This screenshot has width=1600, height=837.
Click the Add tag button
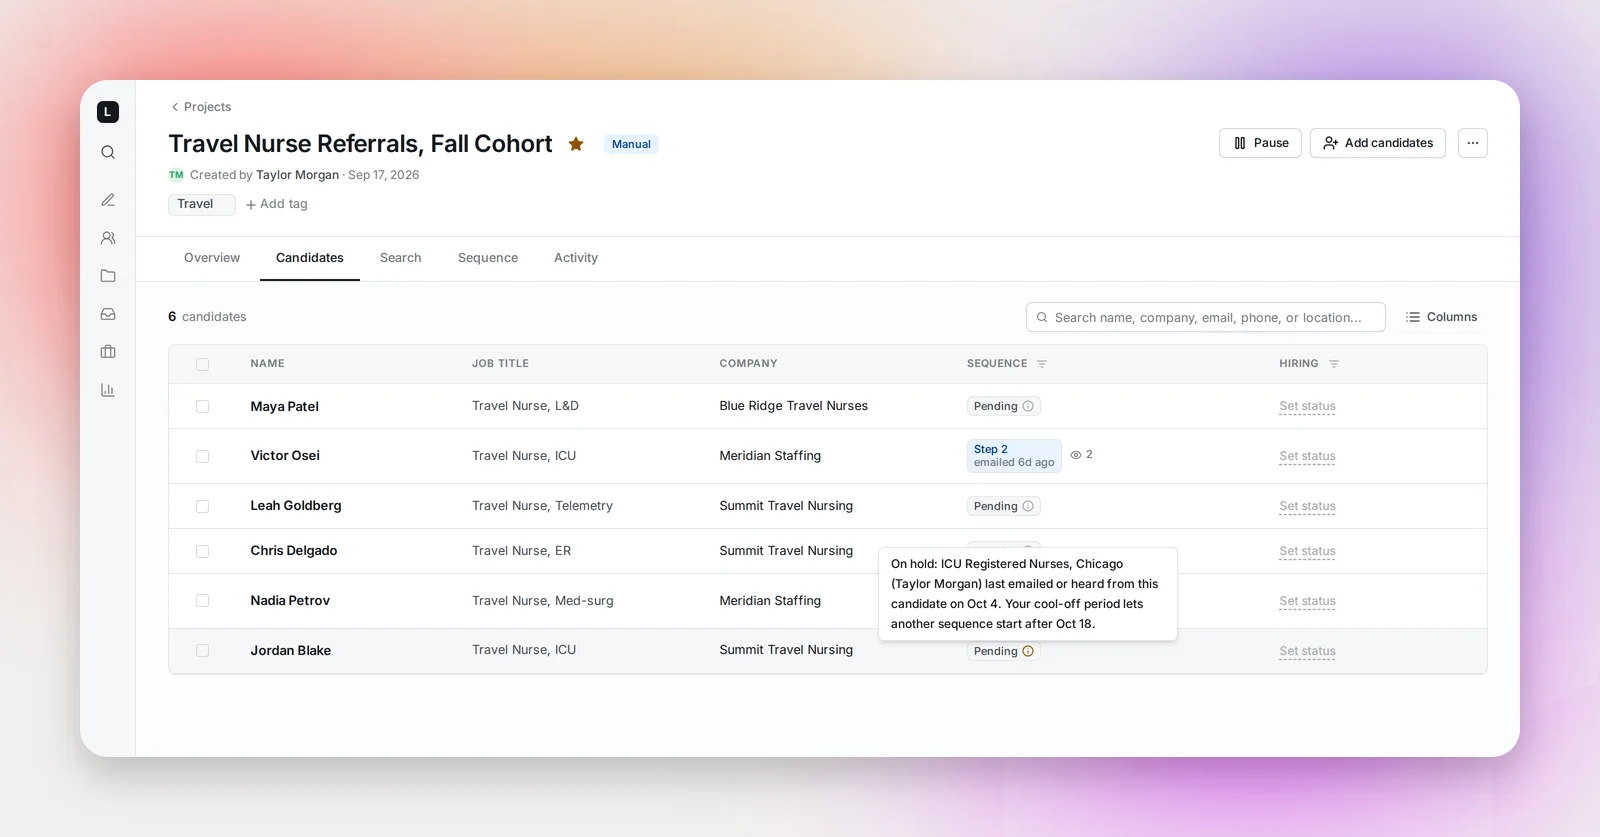pyautogui.click(x=277, y=204)
